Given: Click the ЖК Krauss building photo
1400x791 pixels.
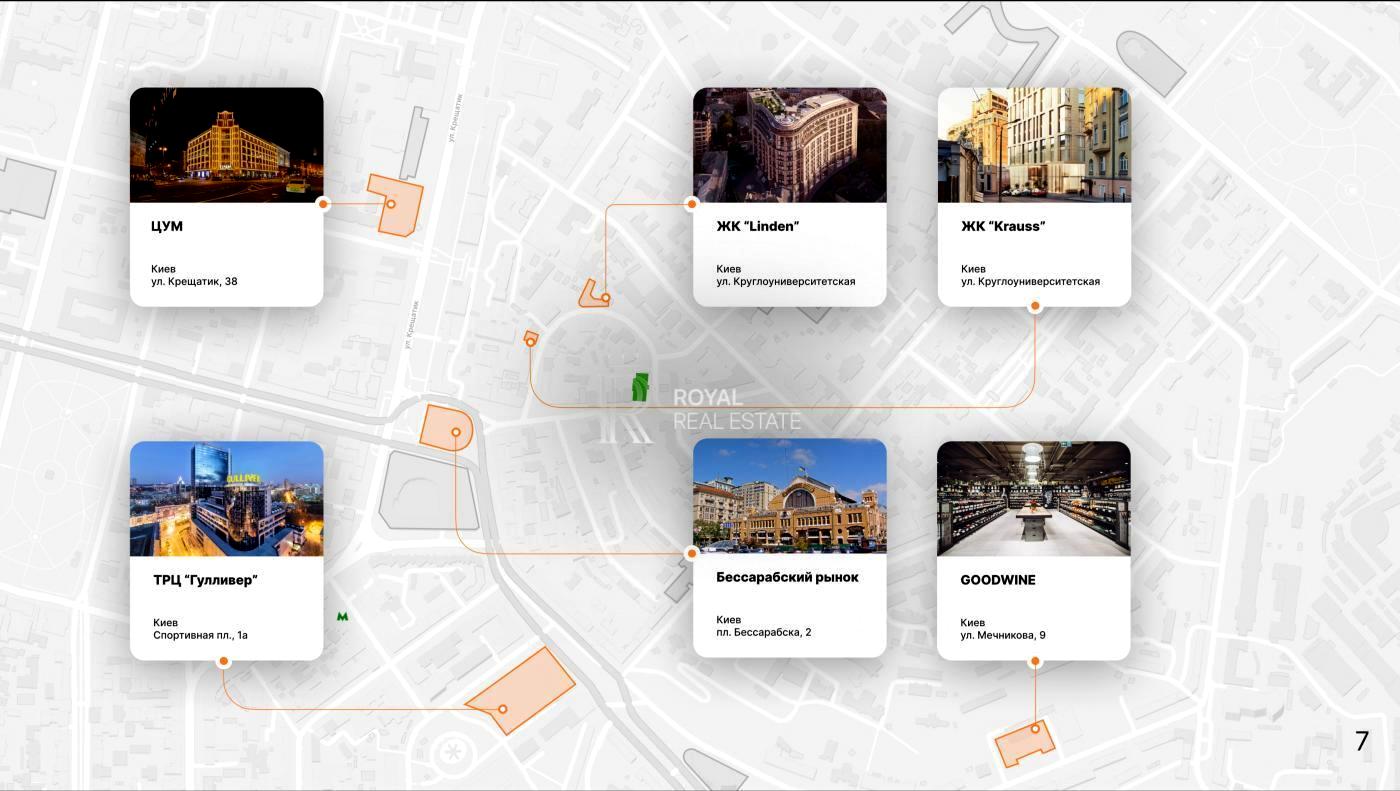Looking at the screenshot, I should (1034, 145).
